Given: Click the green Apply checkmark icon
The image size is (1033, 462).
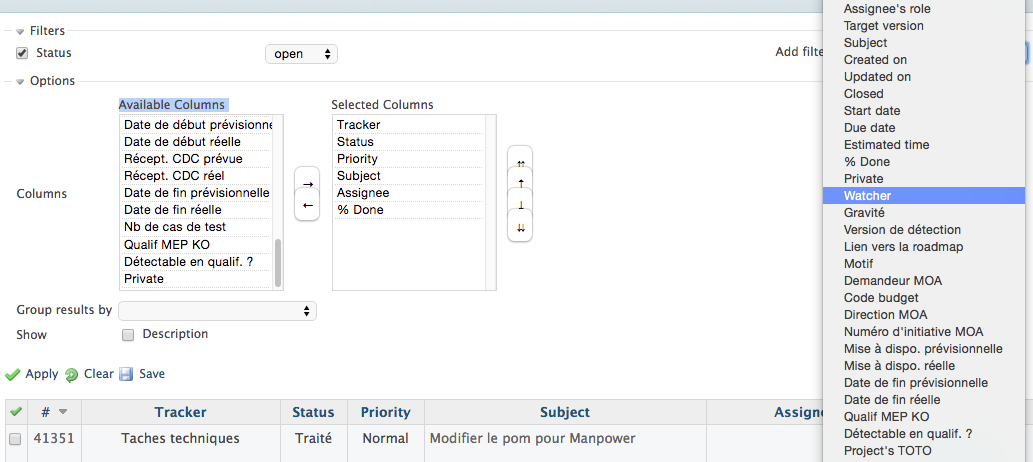Looking at the screenshot, I should [x=12, y=374].
